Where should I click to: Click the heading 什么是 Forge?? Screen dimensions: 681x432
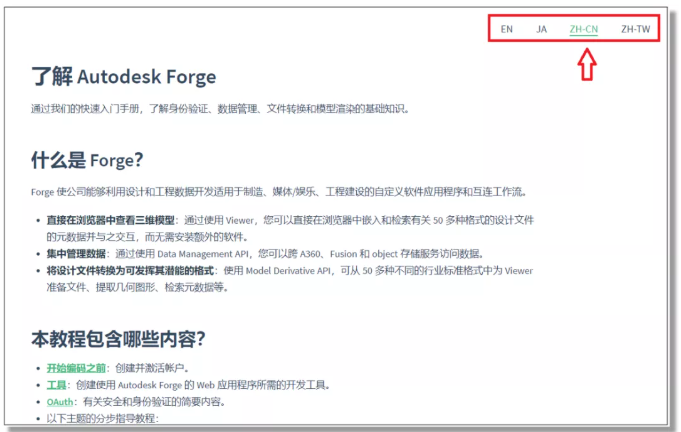[87, 160]
